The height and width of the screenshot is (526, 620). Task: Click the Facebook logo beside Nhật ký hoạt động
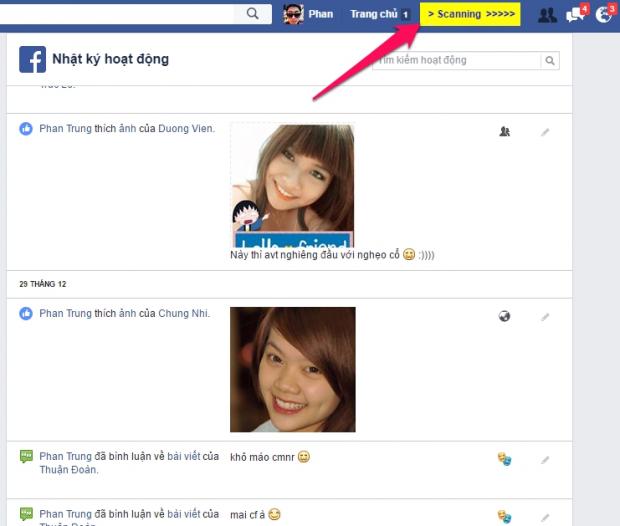pos(32,60)
